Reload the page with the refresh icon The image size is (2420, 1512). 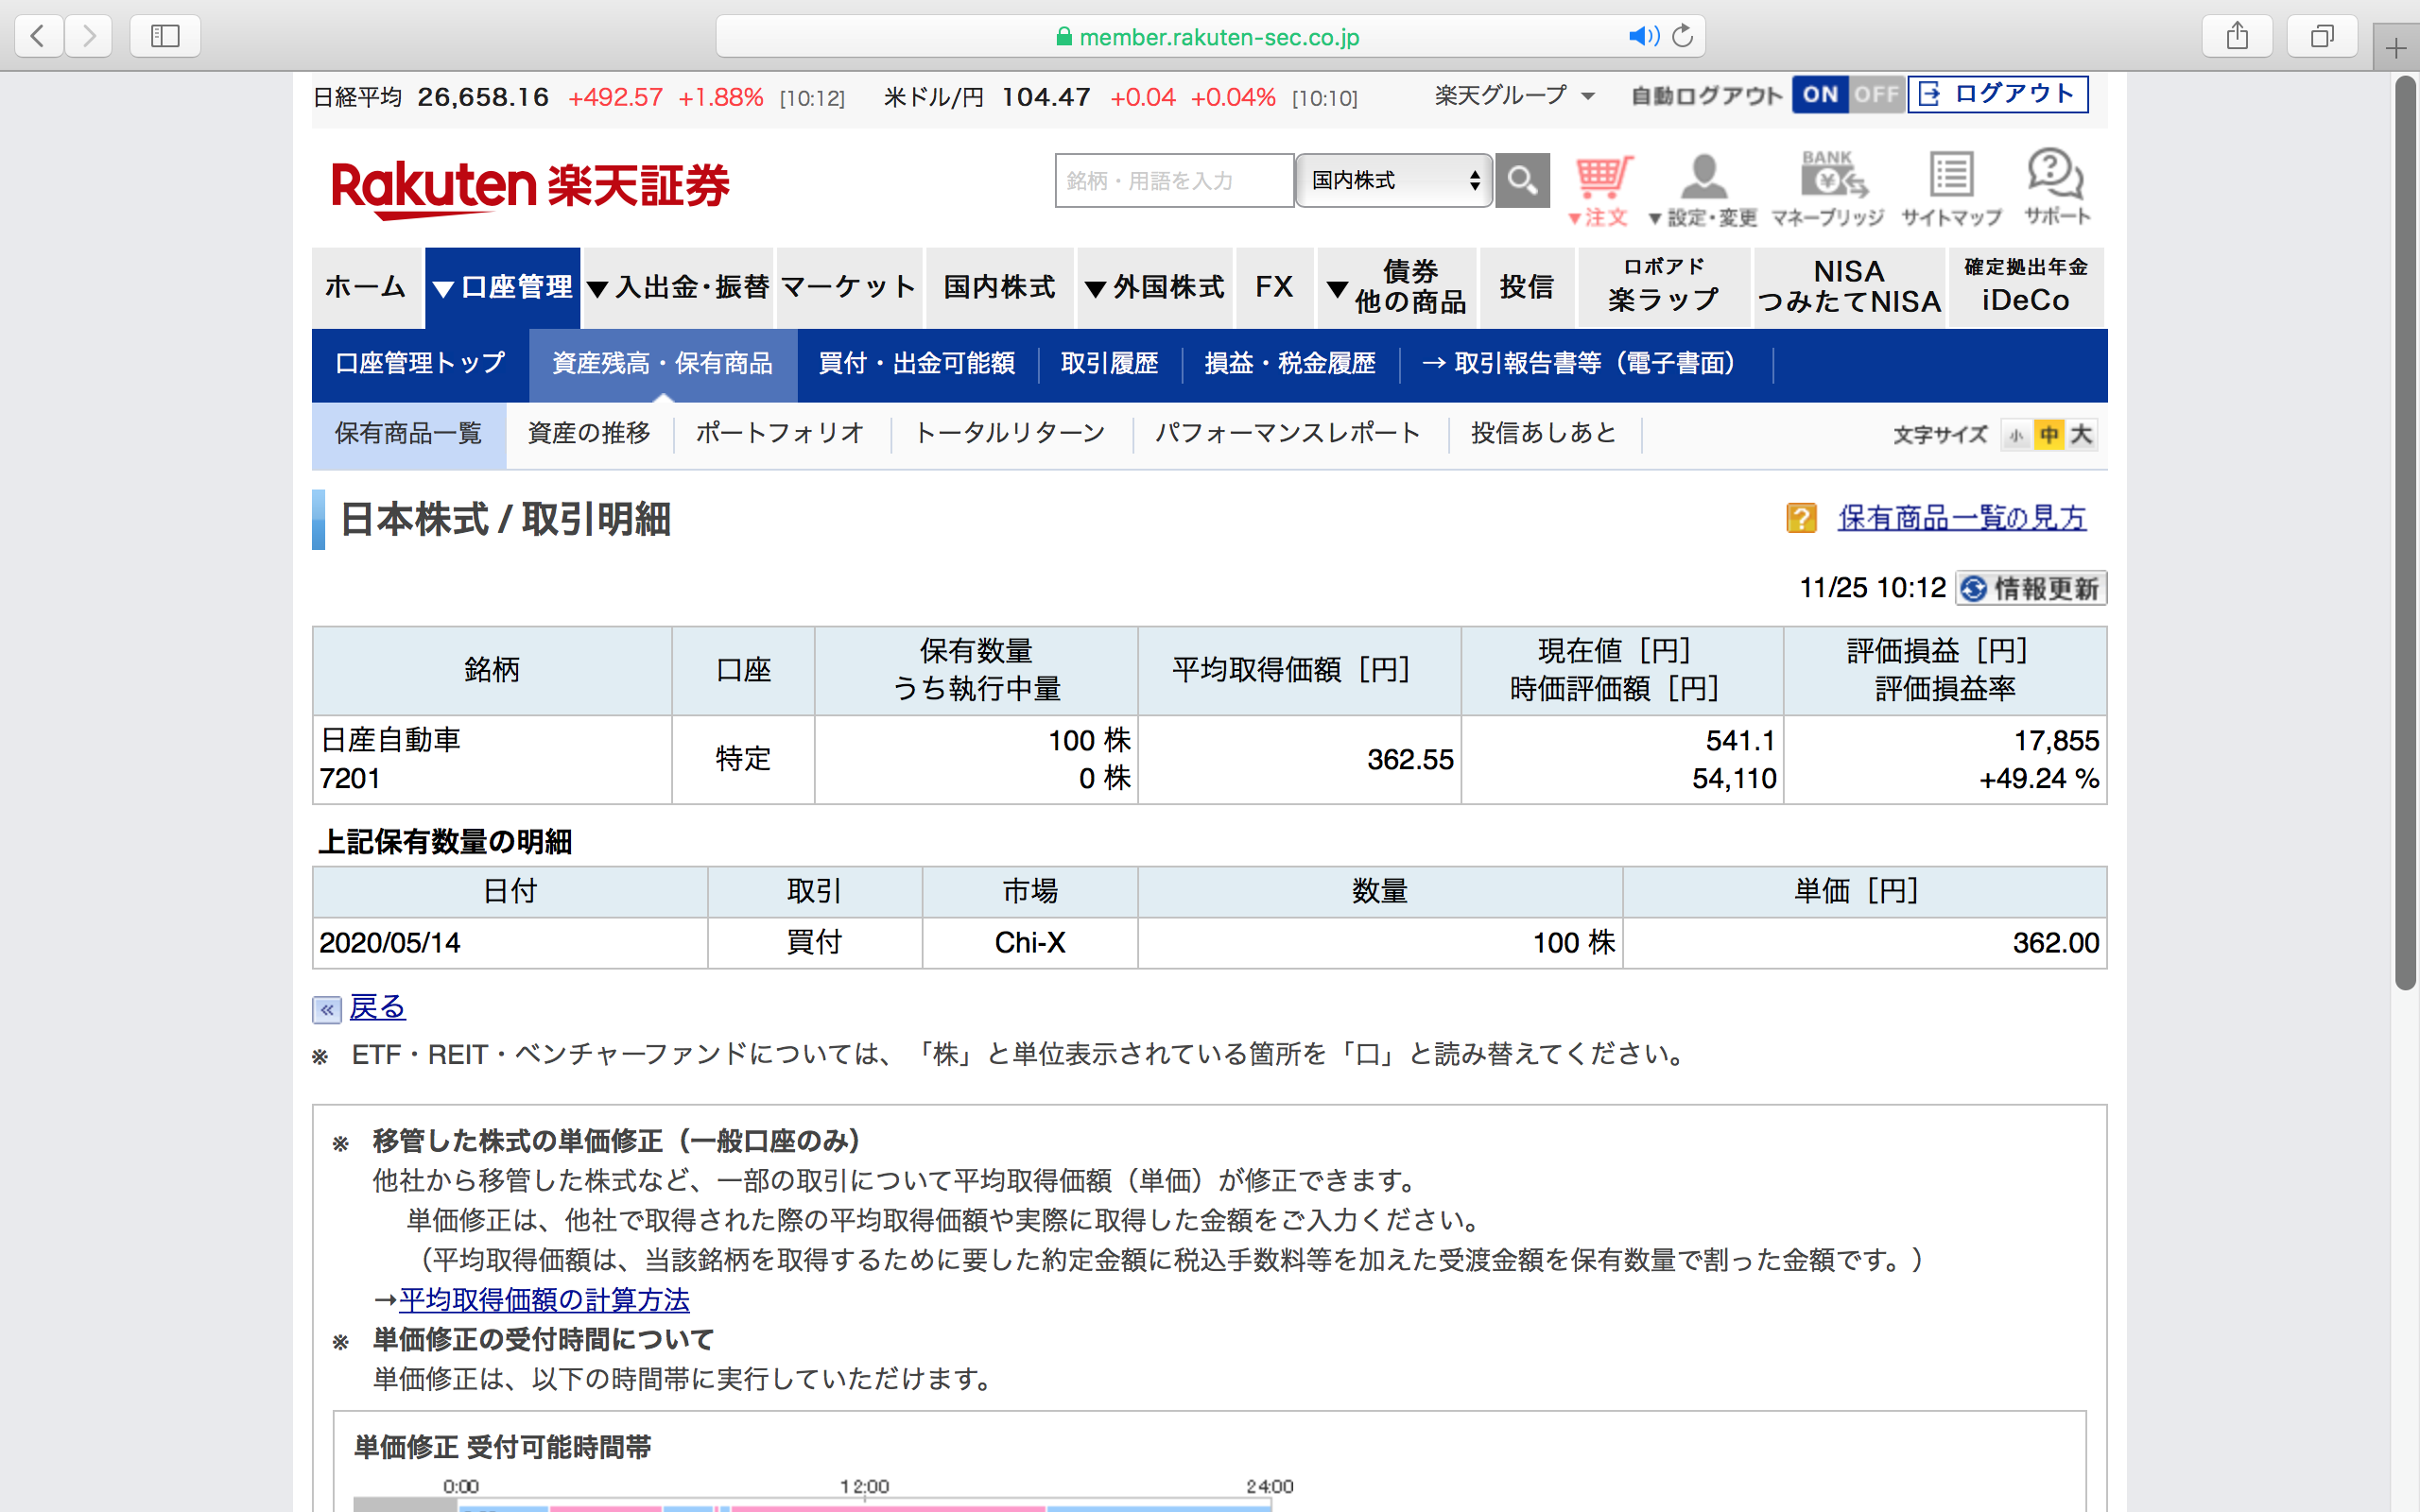(x=1683, y=36)
